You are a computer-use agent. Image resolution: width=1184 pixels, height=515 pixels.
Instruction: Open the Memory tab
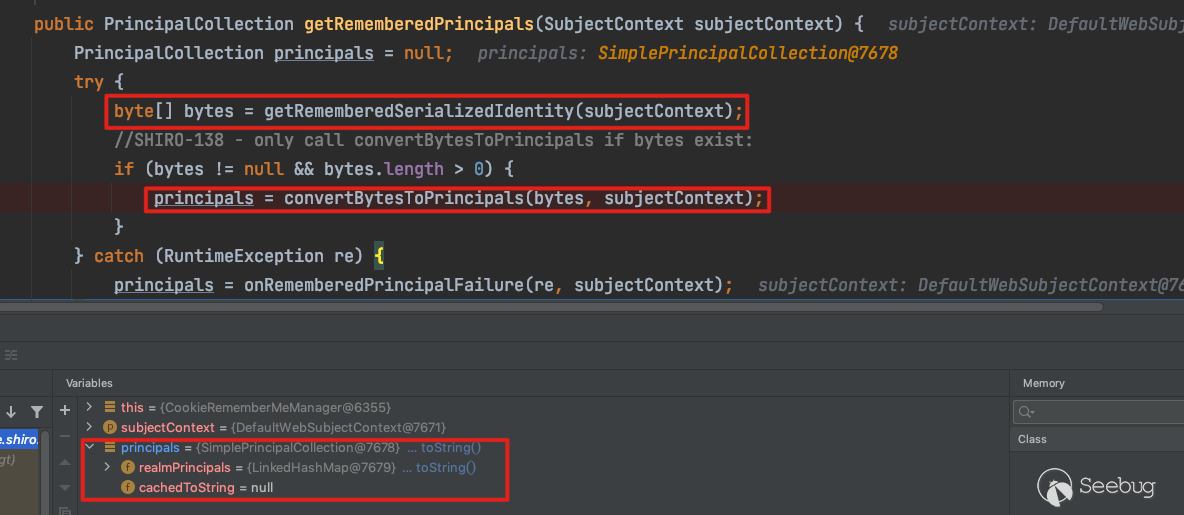[1043, 383]
